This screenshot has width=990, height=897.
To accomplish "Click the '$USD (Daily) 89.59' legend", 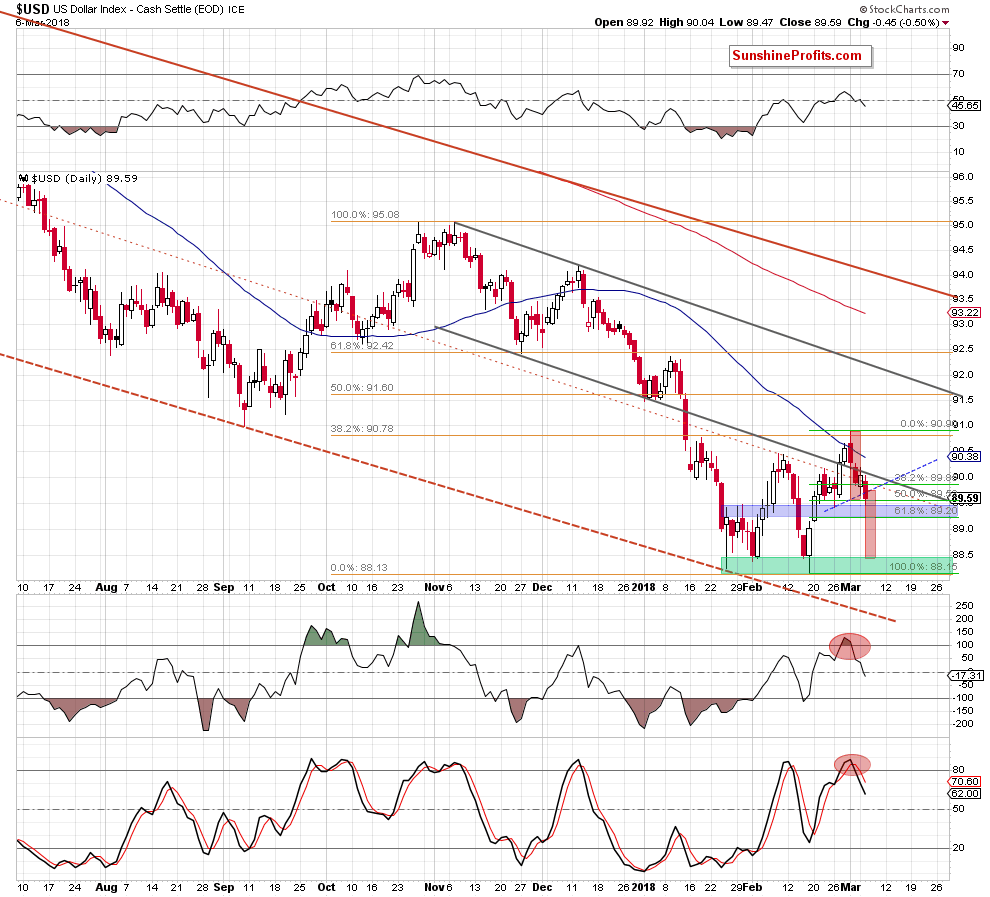I will (x=78, y=179).
